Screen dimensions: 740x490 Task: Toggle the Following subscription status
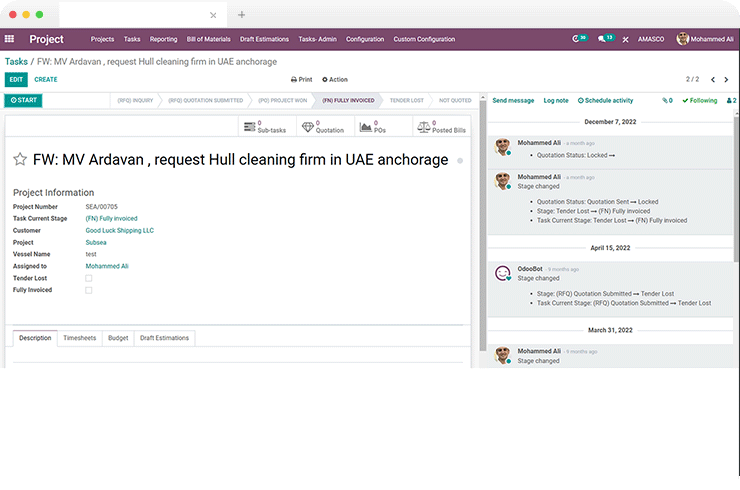[700, 101]
